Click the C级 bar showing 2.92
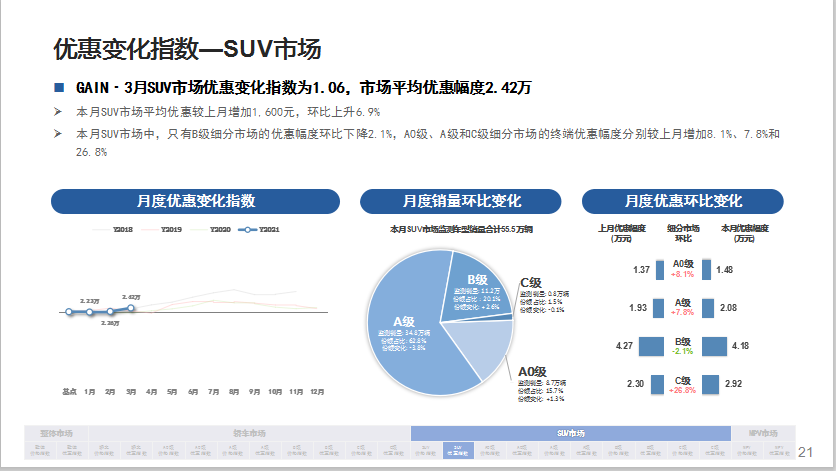This screenshot has width=836, height=471. (x=710, y=384)
